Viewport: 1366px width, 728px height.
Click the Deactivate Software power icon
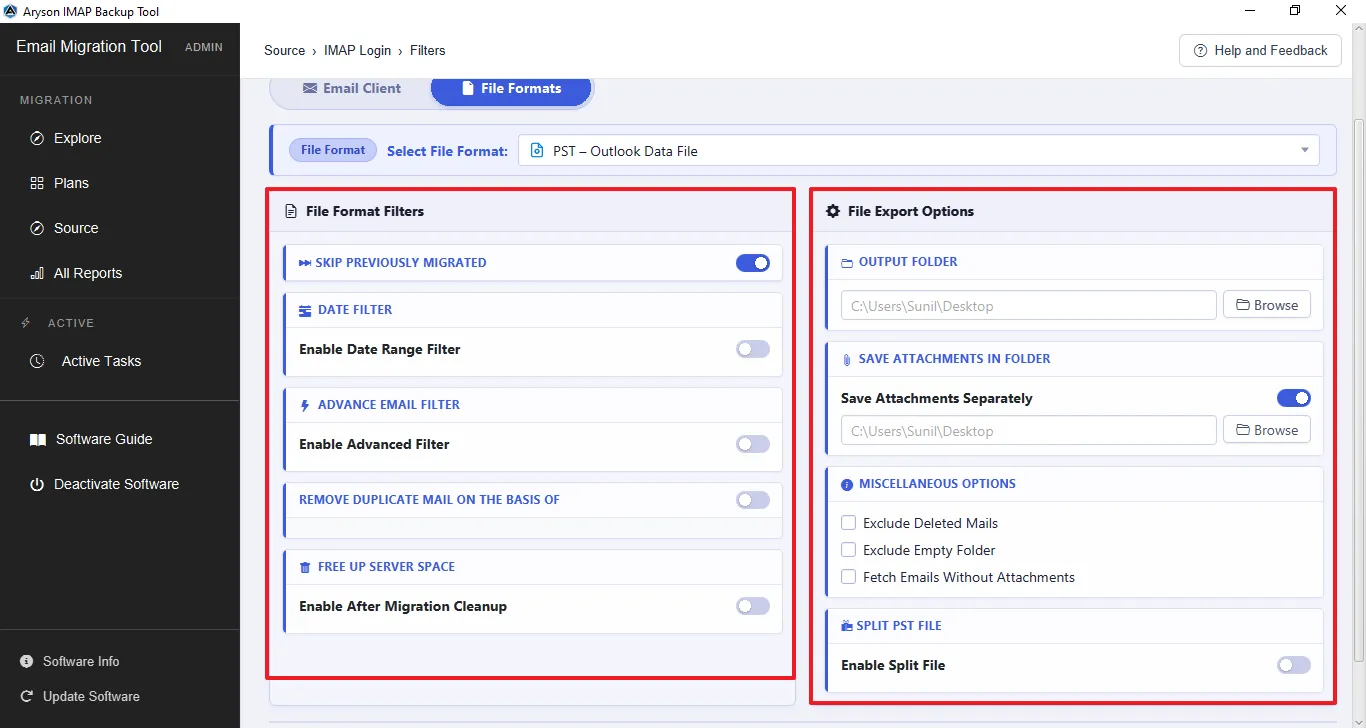pos(37,484)
